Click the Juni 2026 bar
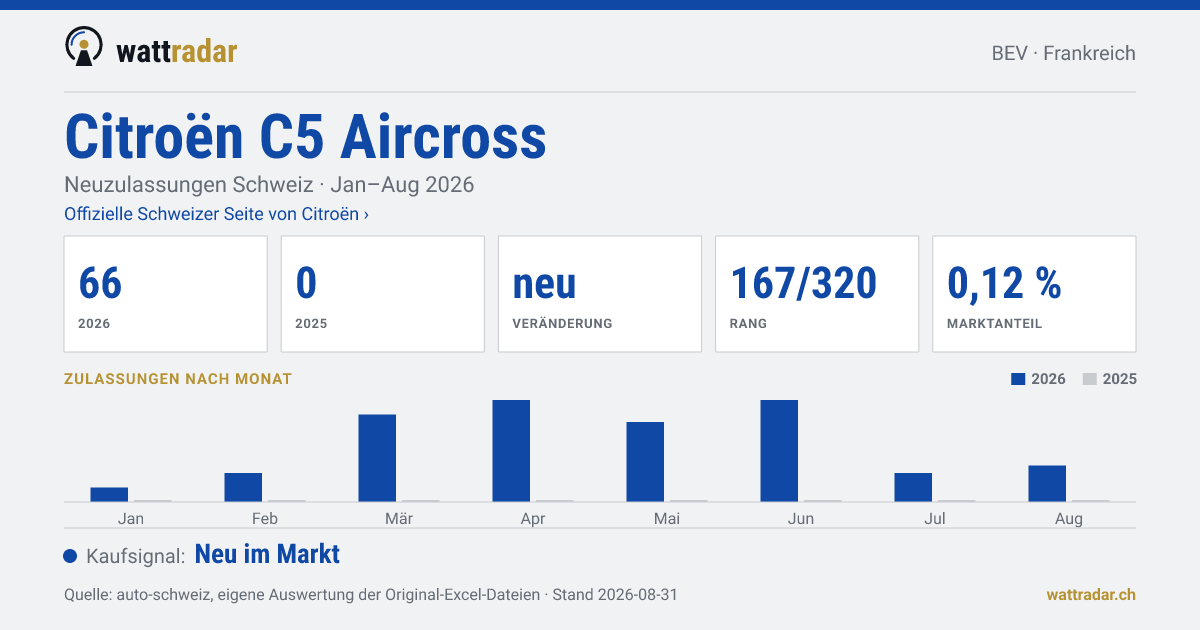 [x=779, y=451]
